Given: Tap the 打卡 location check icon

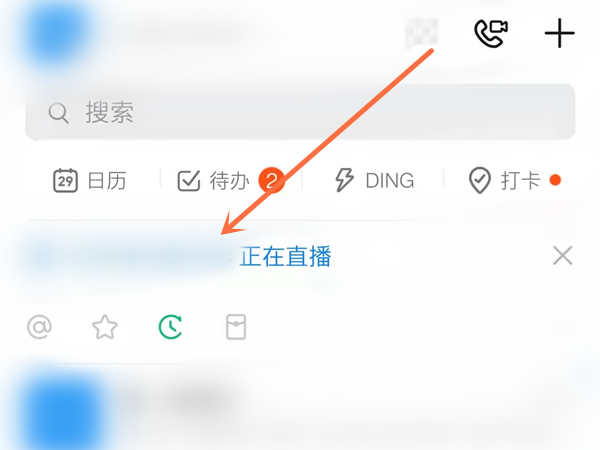Looking at the screenshot, I should click(x=479, y=180).
